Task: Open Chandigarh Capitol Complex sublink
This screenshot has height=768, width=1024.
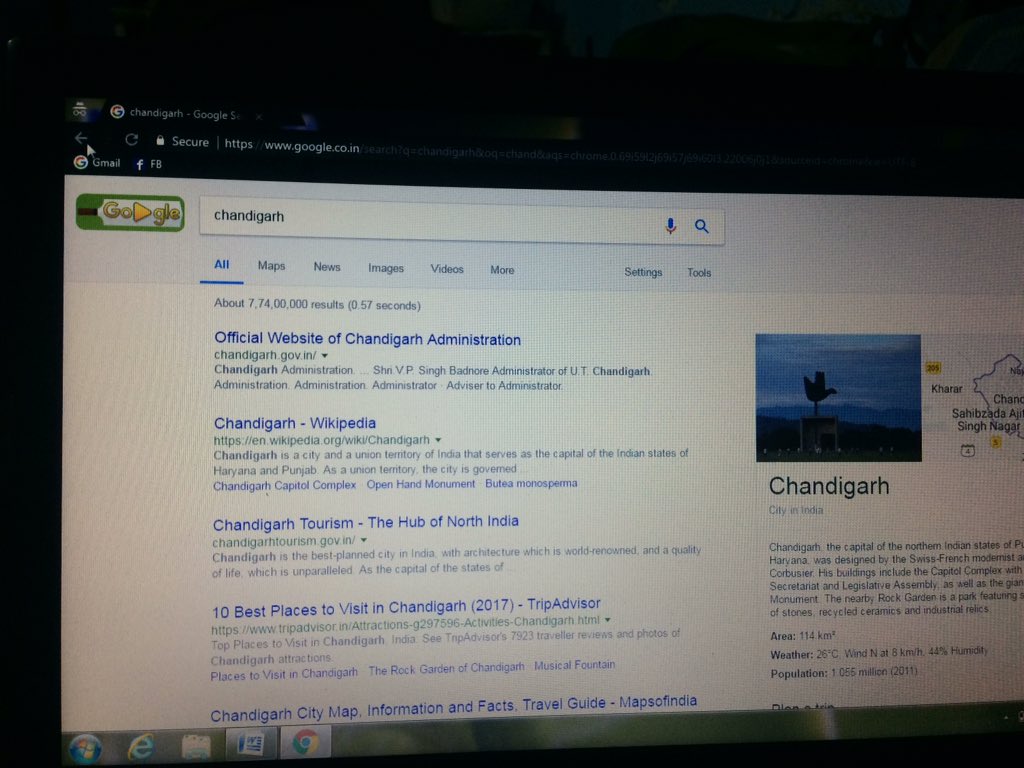Action: (284, 485)
